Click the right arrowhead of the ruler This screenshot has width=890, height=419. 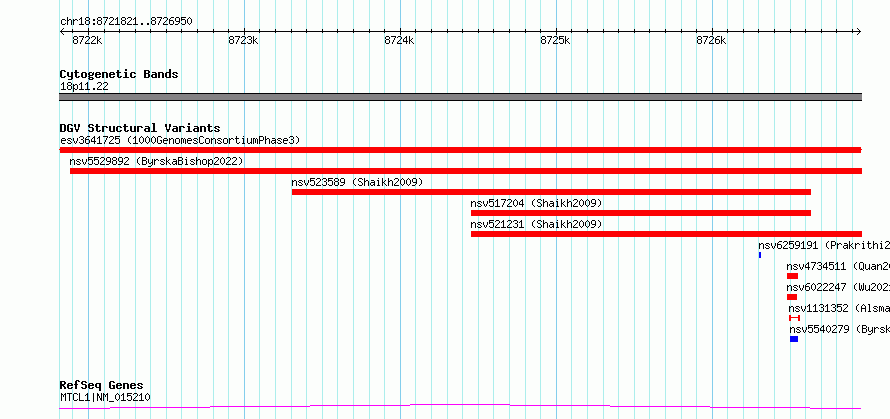[x=858, y=32]
